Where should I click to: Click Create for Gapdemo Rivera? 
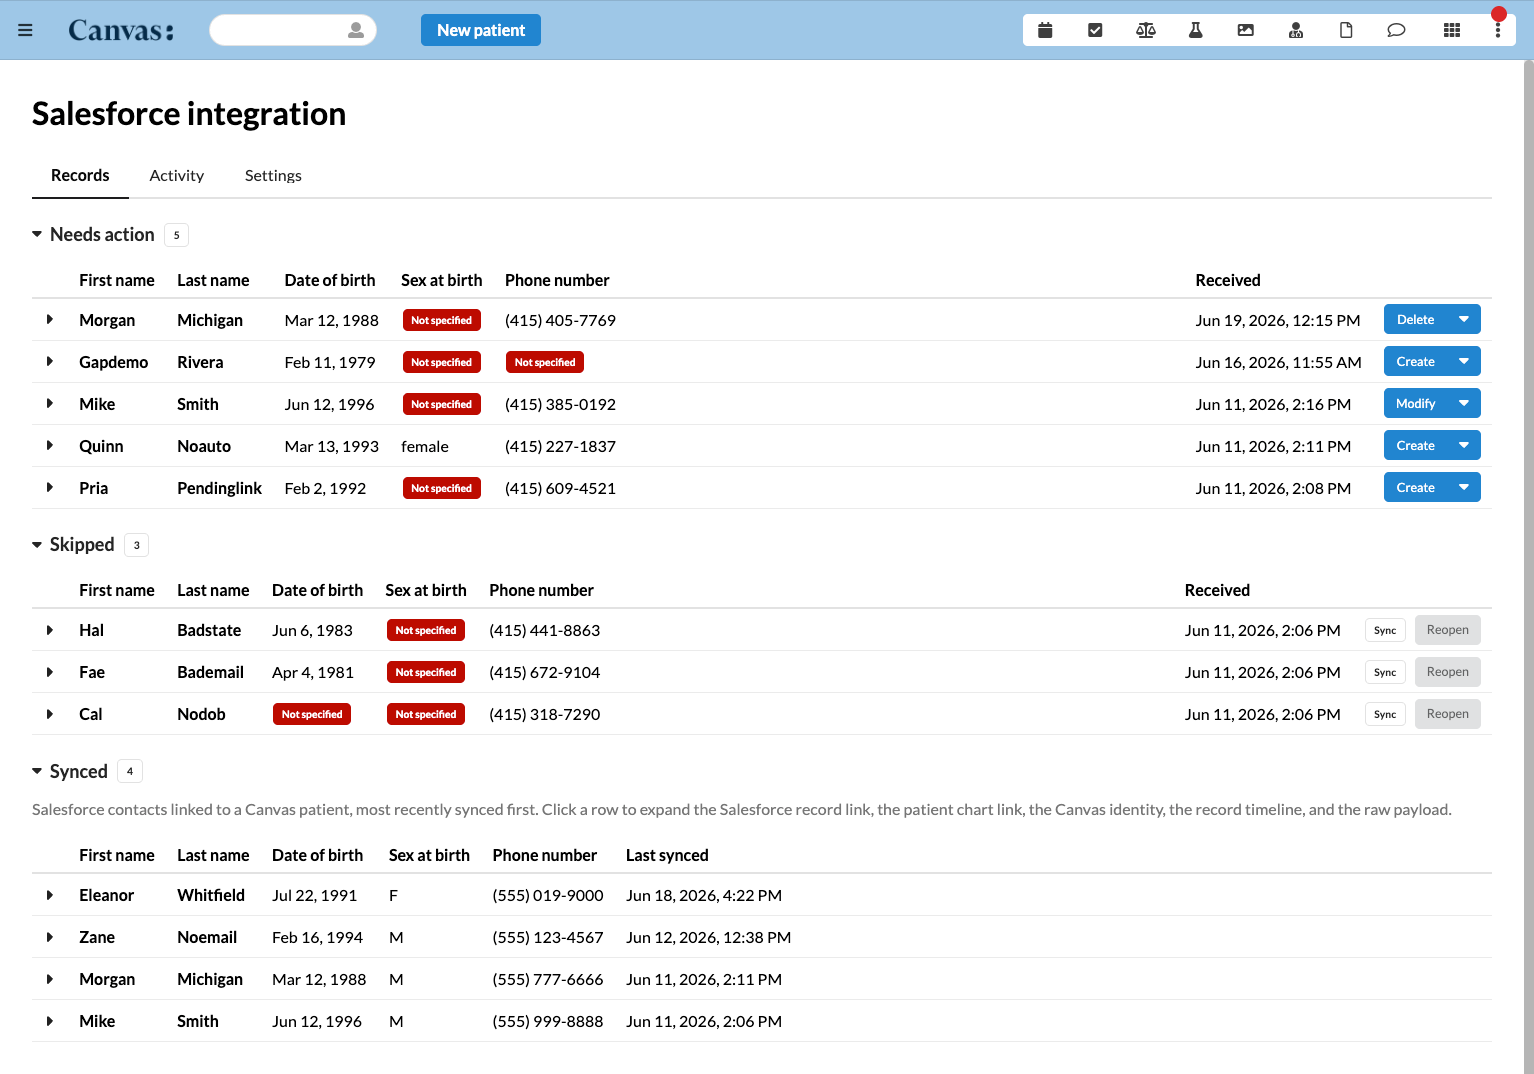[1415, 361]
